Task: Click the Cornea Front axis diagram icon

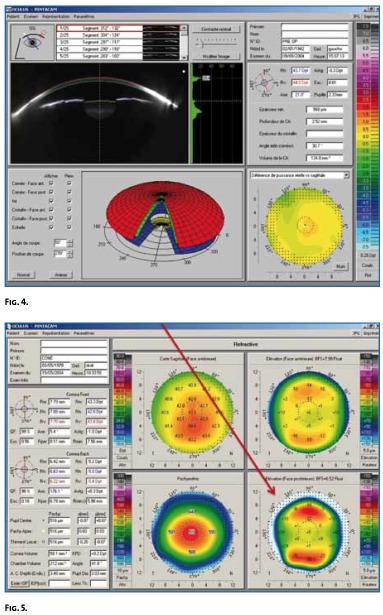Action: point(24,409)
